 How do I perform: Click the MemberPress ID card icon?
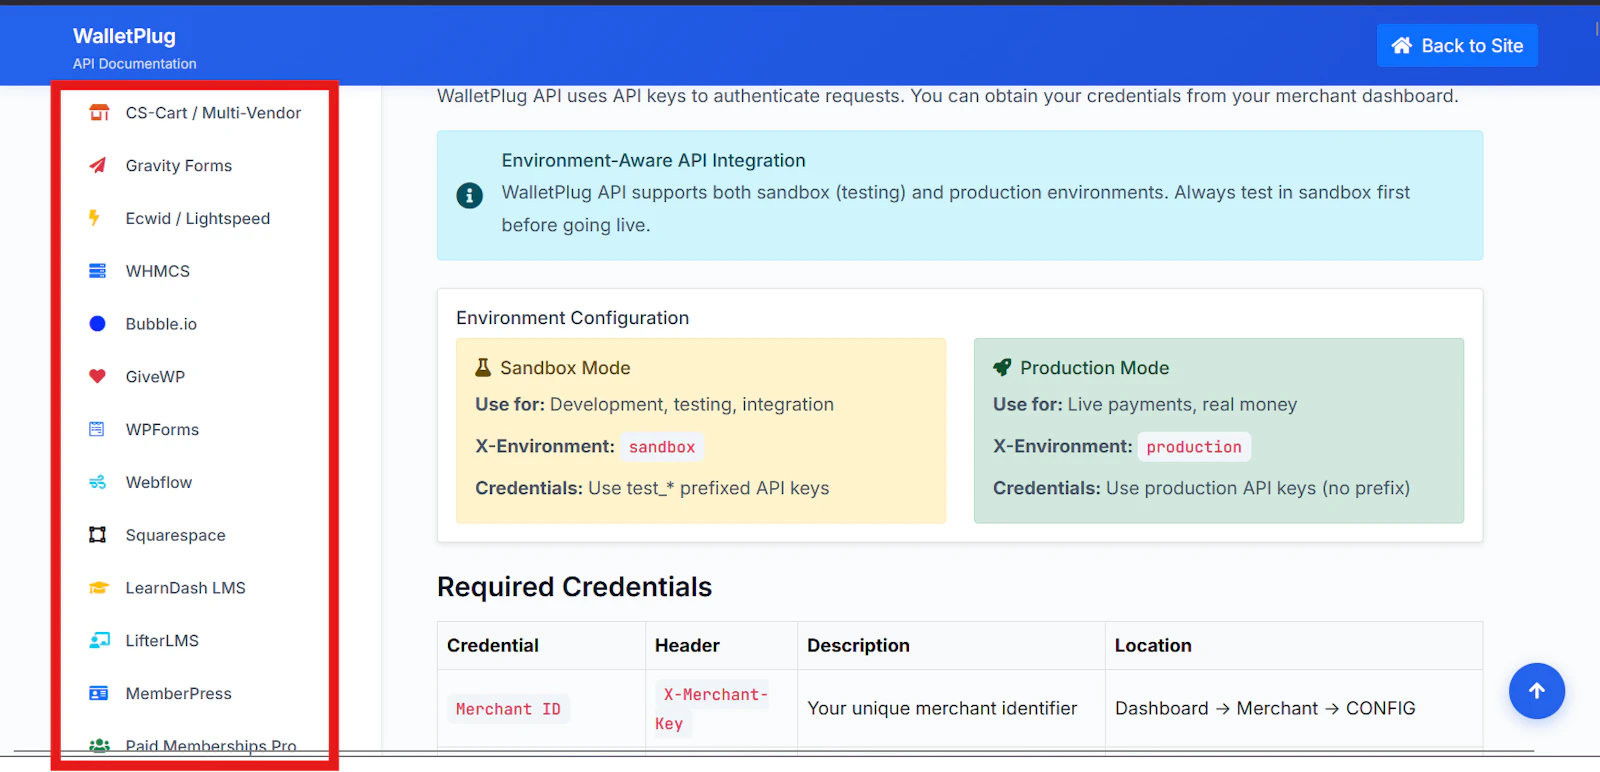tap(98, 694)
